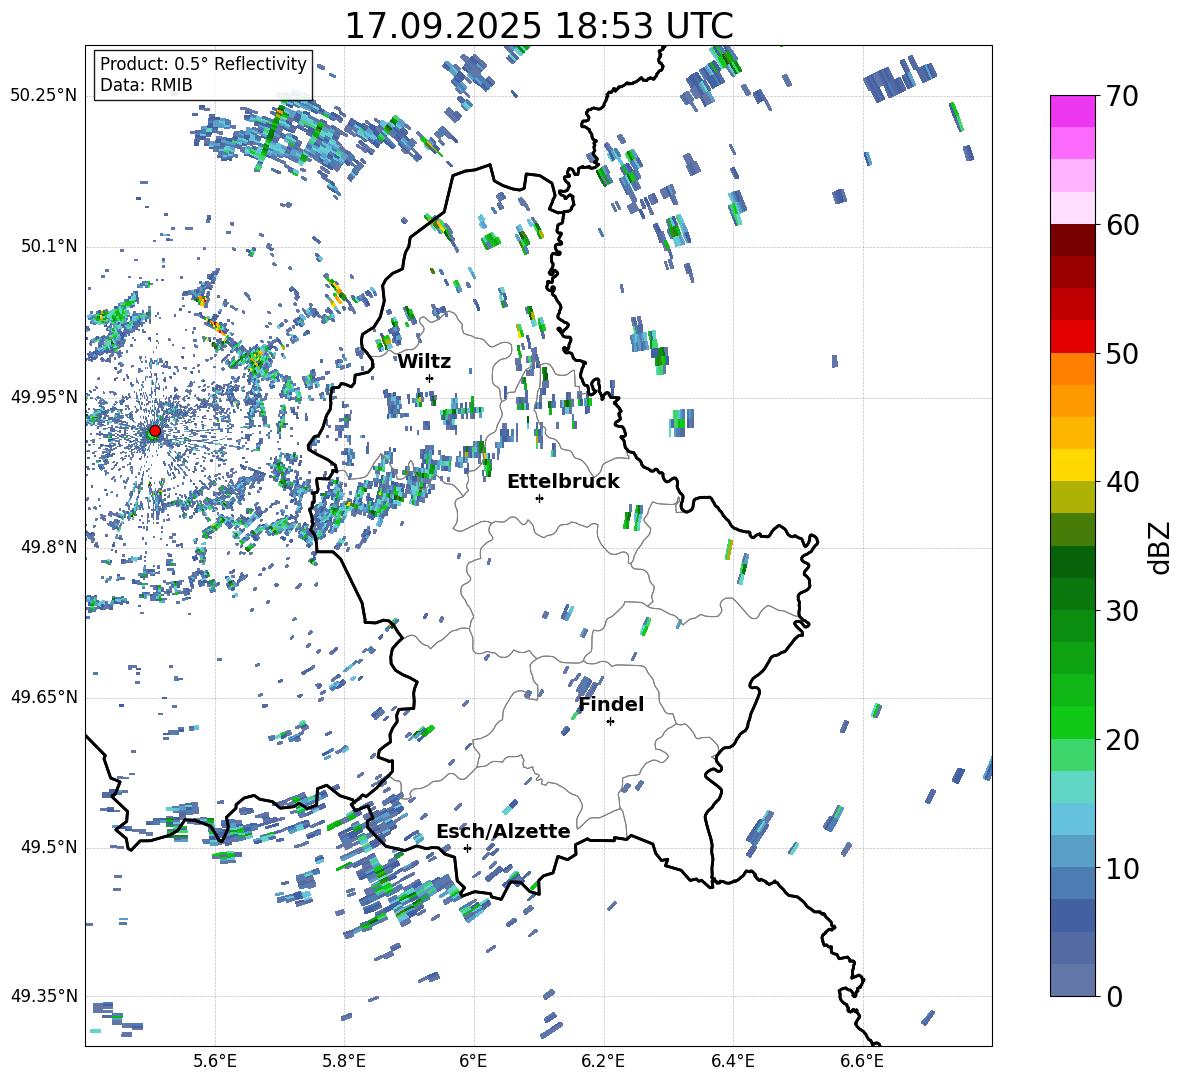1184x1081 pixels.
Task: Click the red radar location marker
Action: 155,430
